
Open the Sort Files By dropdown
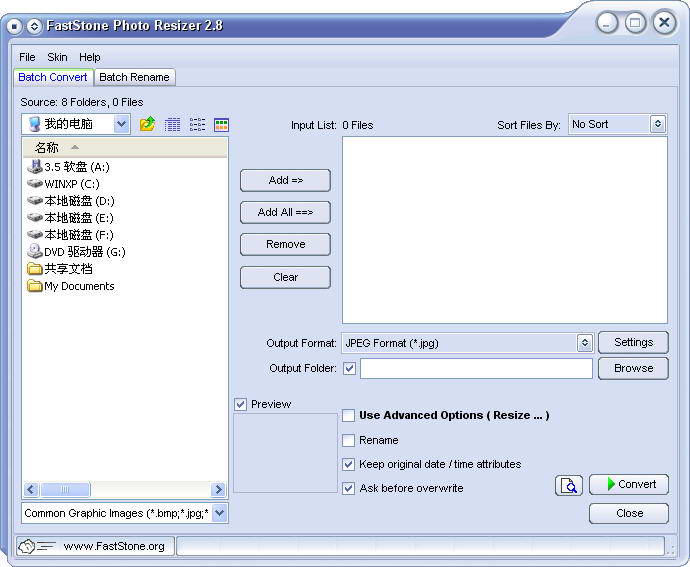[657, 124]
